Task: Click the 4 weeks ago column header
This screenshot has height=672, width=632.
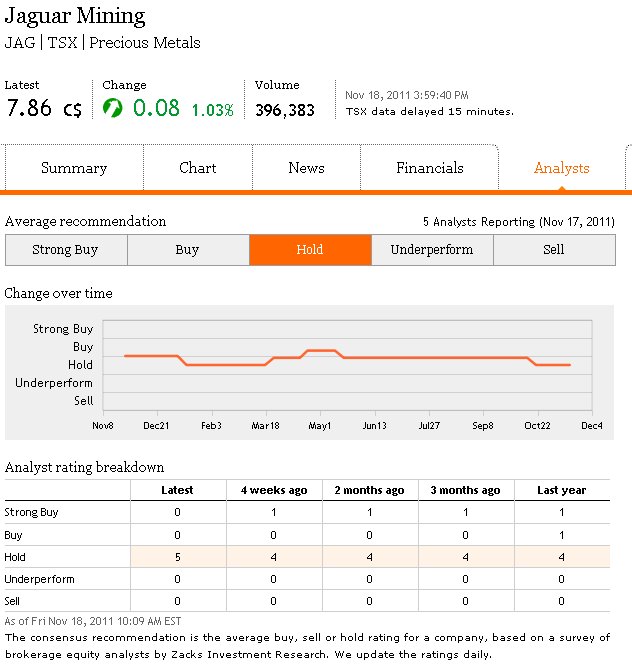Action: 274,490
